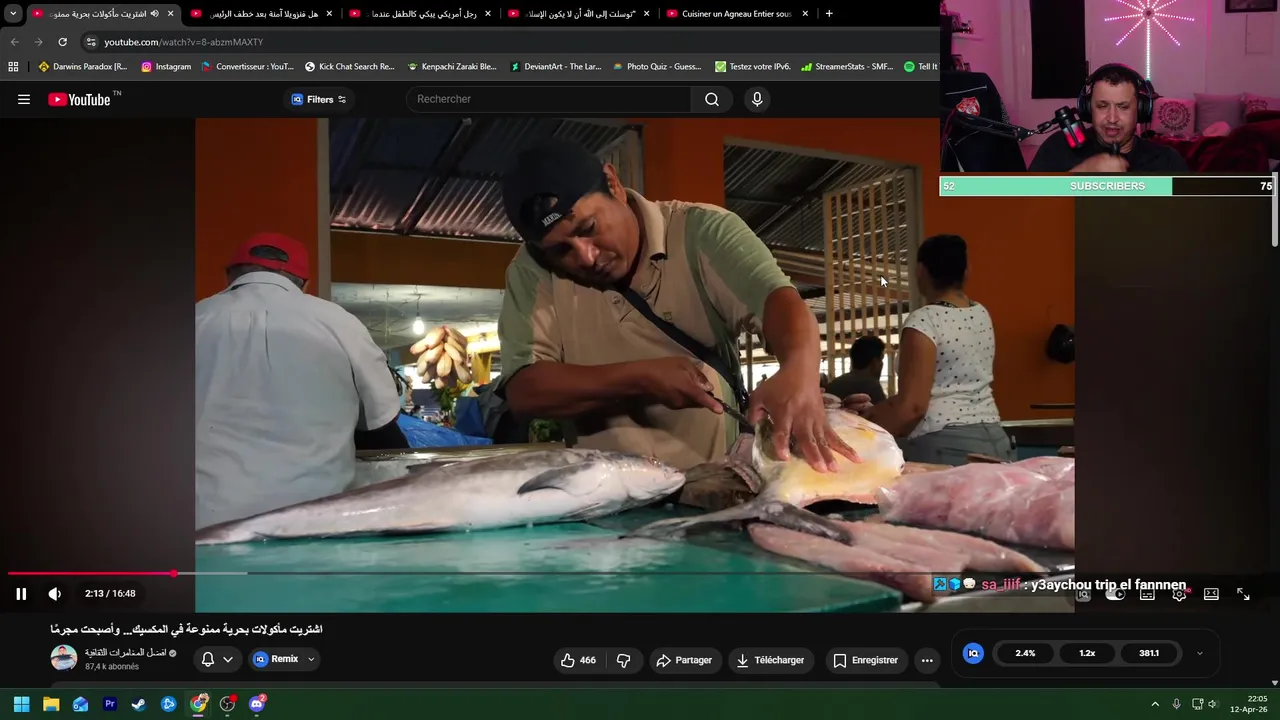The height and width of the screenshot is (720, 1280).
Task: Toggle the autoplay switch in player
Action: pyautogui.click(x=1115, y=594)
